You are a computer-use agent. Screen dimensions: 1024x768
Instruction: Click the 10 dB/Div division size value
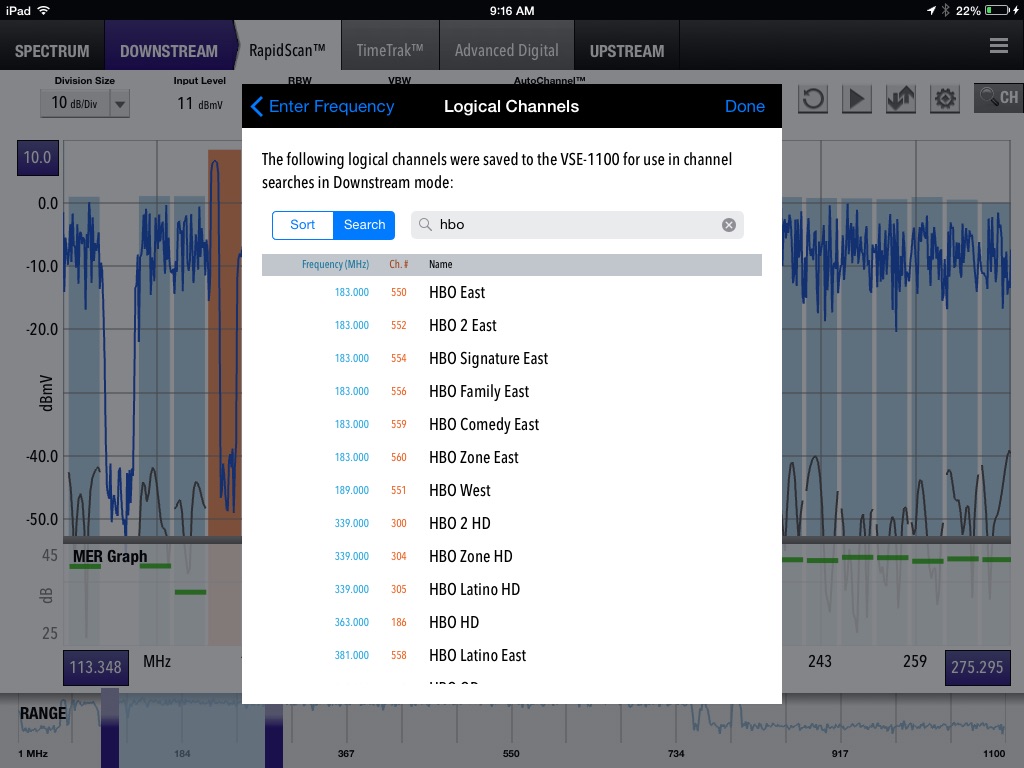point(74,103)
